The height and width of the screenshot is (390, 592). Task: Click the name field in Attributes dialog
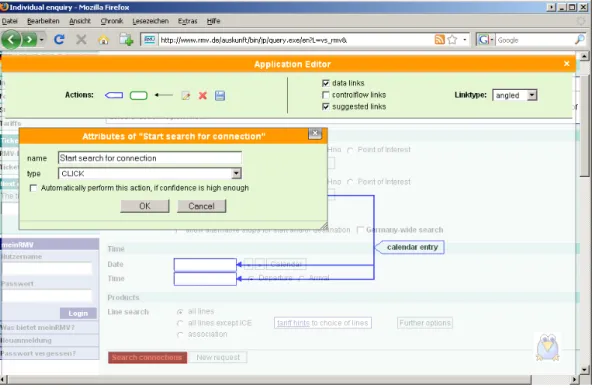pyautogui.click(x=150, y=158)
